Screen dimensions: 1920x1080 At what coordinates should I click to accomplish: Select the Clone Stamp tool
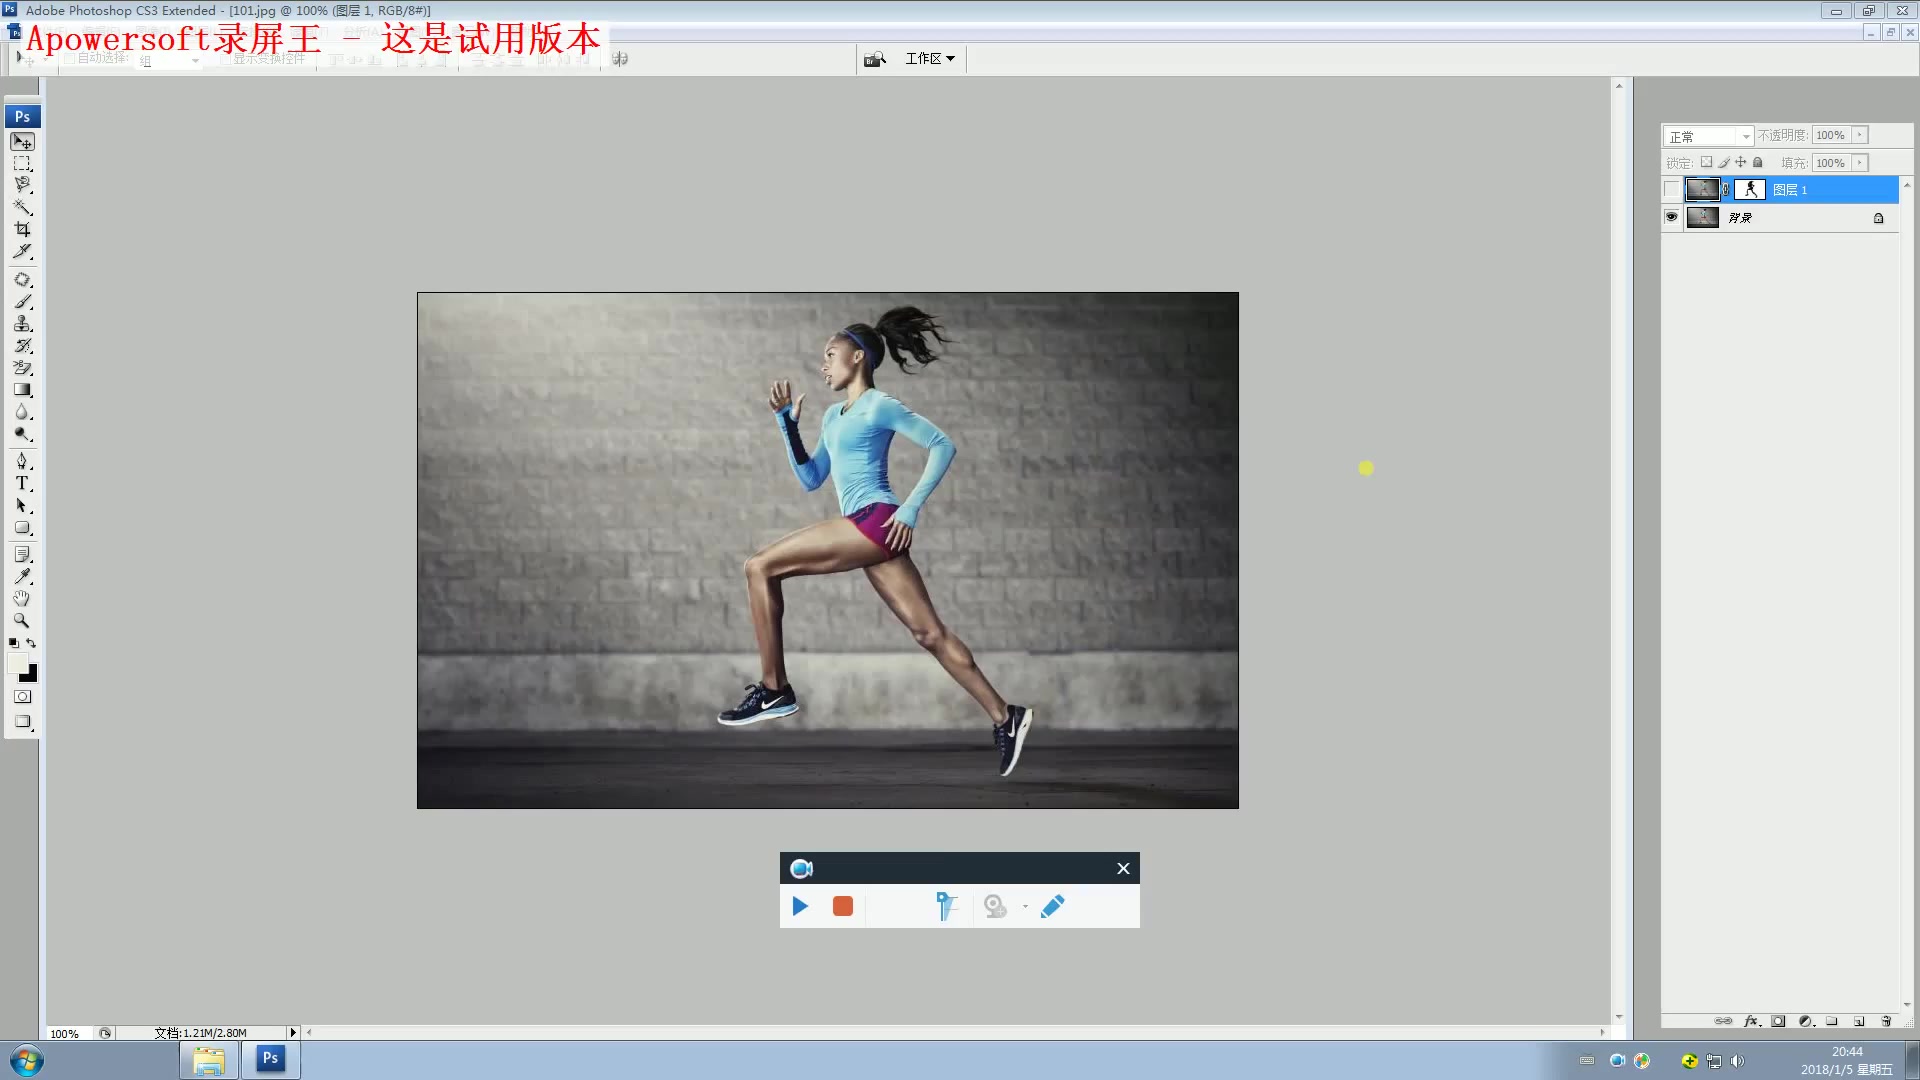22,324
